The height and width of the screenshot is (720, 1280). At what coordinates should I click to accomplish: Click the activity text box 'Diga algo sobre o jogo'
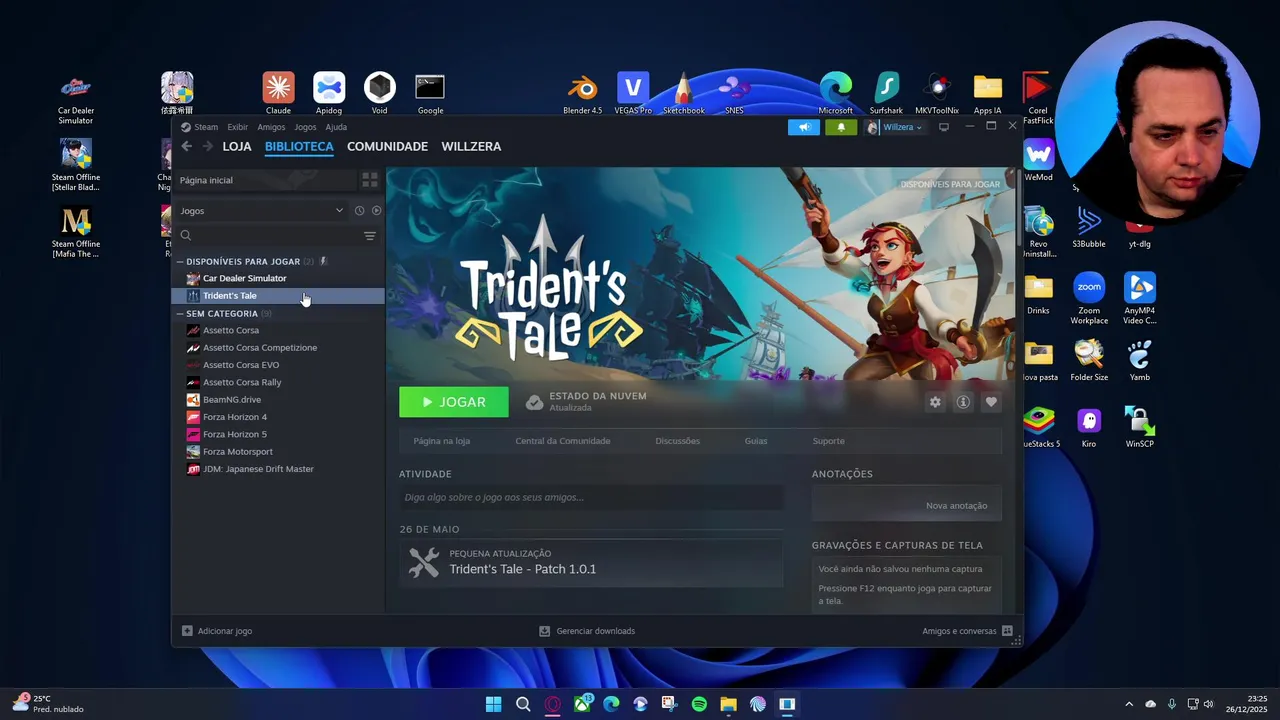591,497
